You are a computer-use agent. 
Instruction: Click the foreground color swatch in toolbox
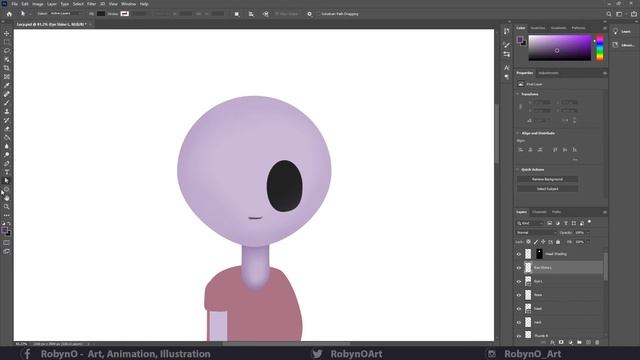pos(4,231)
